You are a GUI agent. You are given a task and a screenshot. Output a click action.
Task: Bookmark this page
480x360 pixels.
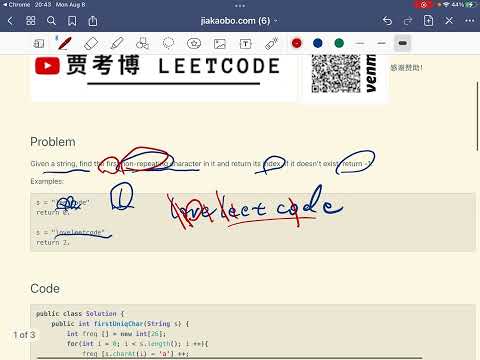tap(72, 21)
